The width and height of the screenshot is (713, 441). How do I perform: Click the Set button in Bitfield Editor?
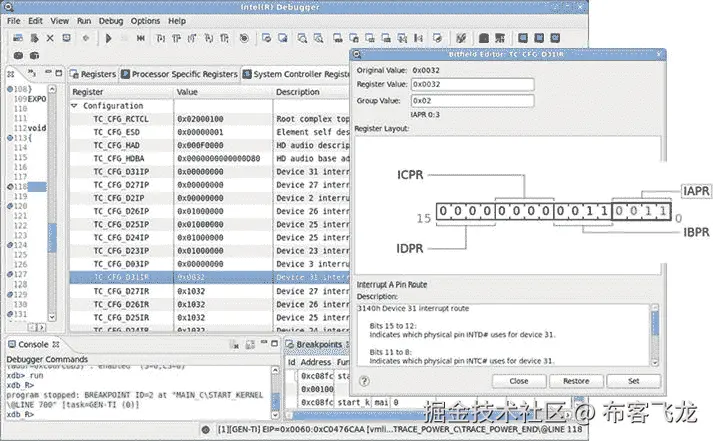[633, 381]
